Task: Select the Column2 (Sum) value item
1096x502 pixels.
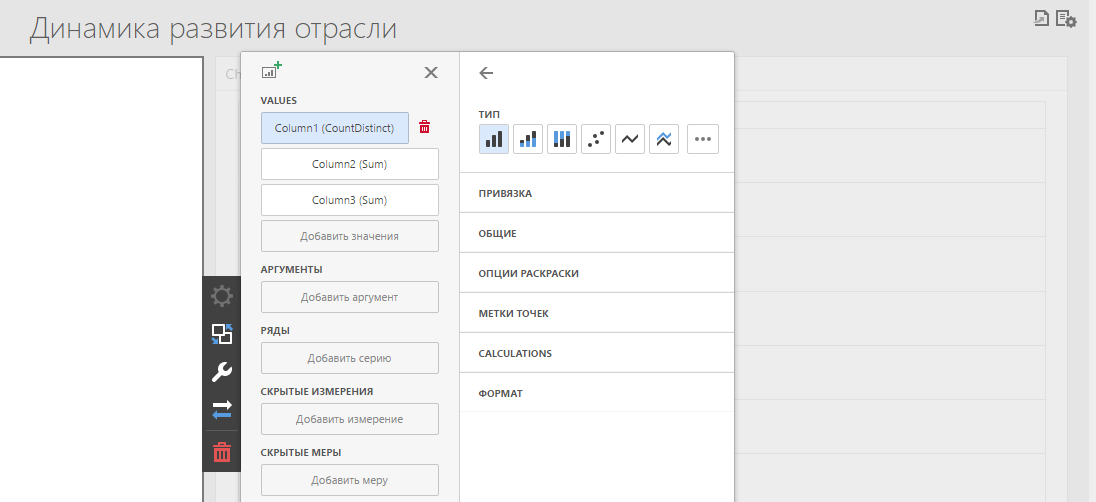Action: 349,164
